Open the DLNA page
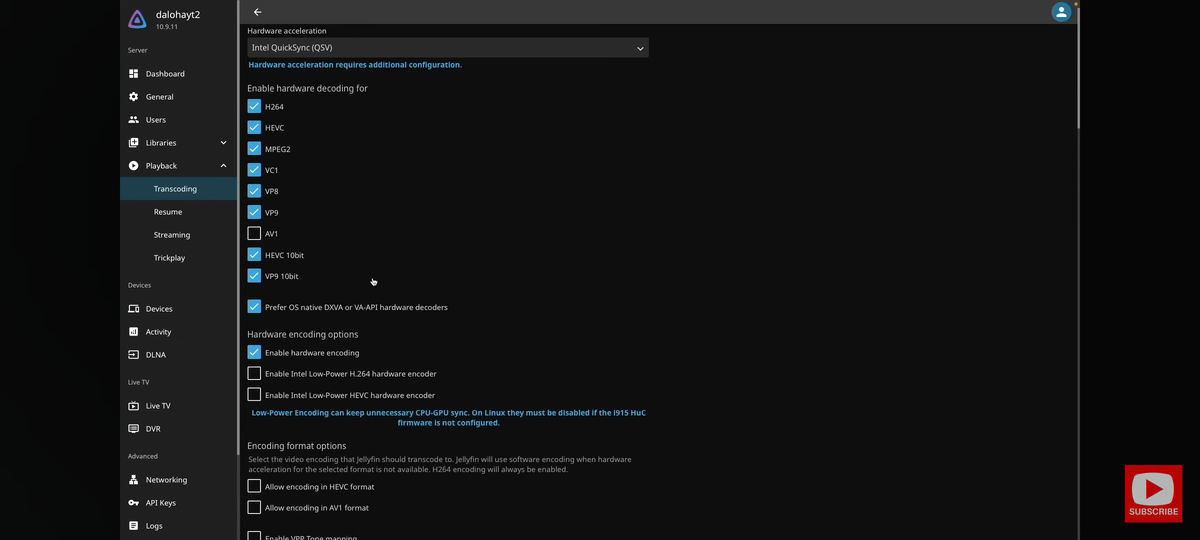Image resolution: width=1200 pixels, height=540 pixels. (x=179, y=355)
